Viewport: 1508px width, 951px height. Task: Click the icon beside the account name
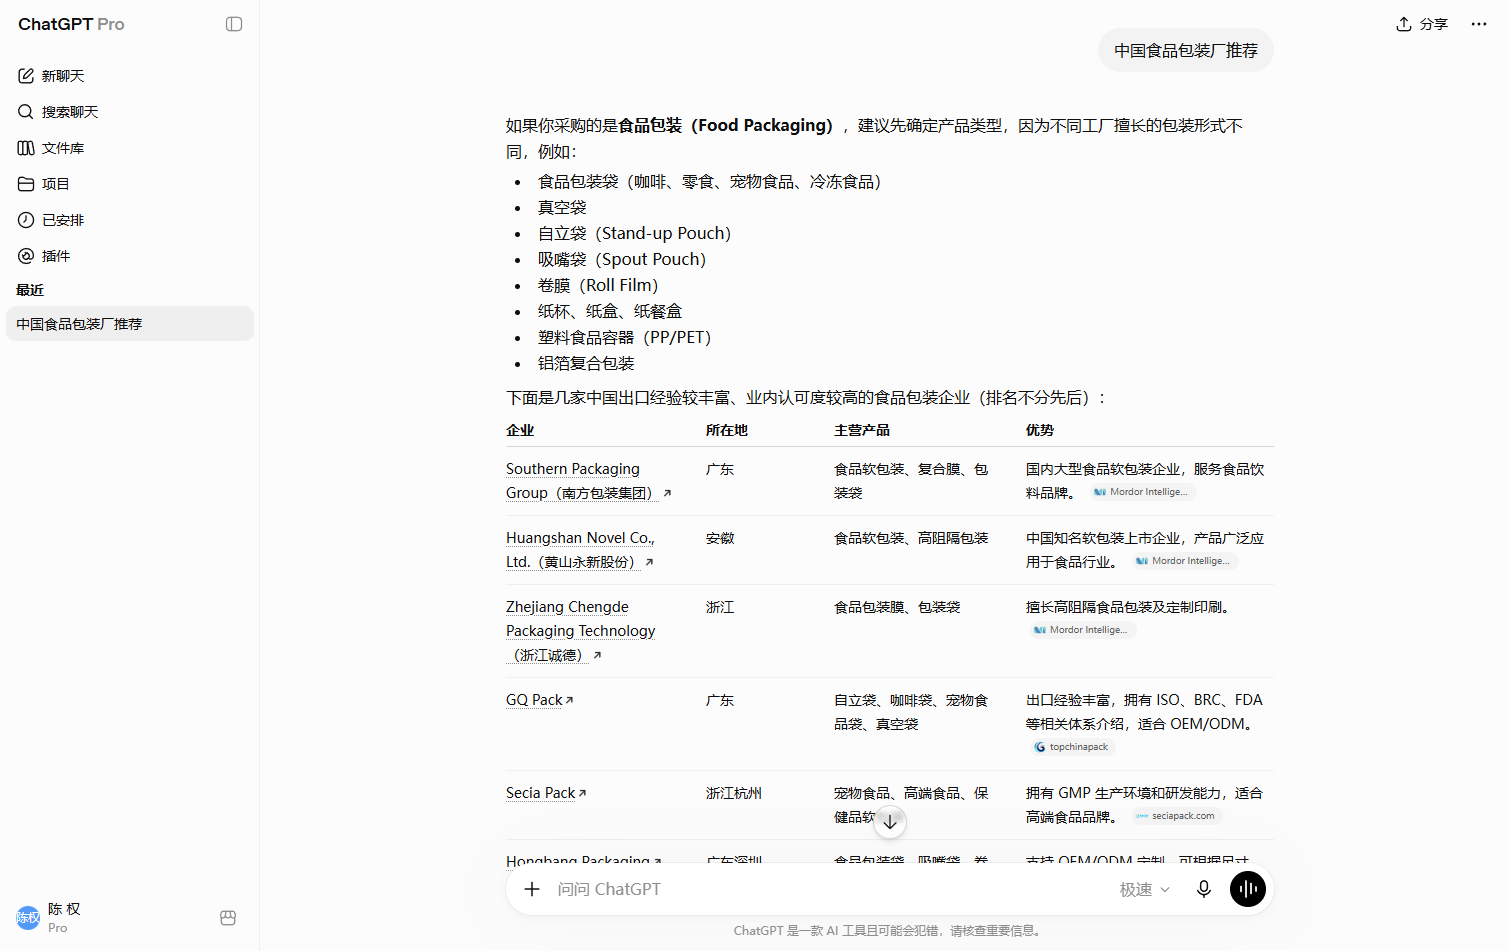[228, 918]
